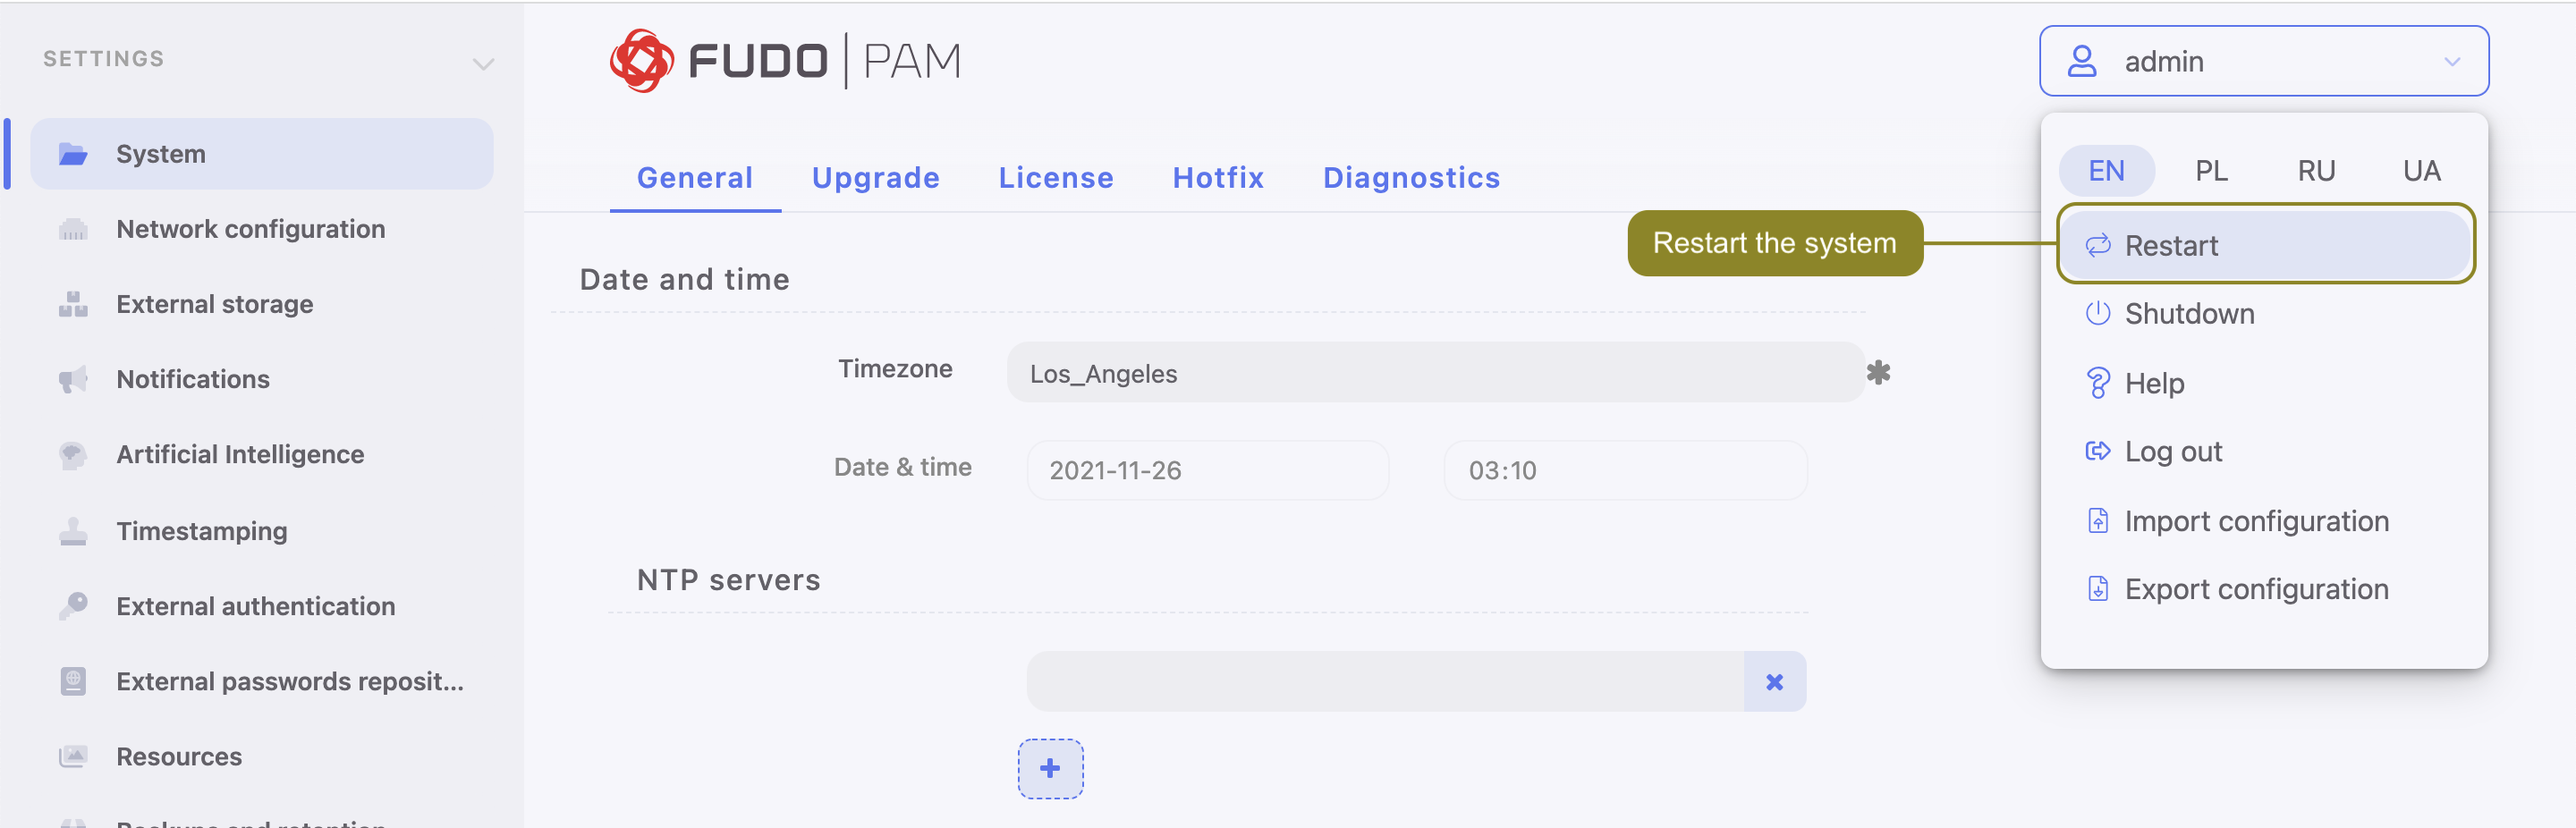Open Network configuration in the sidebar

(250, 228)
